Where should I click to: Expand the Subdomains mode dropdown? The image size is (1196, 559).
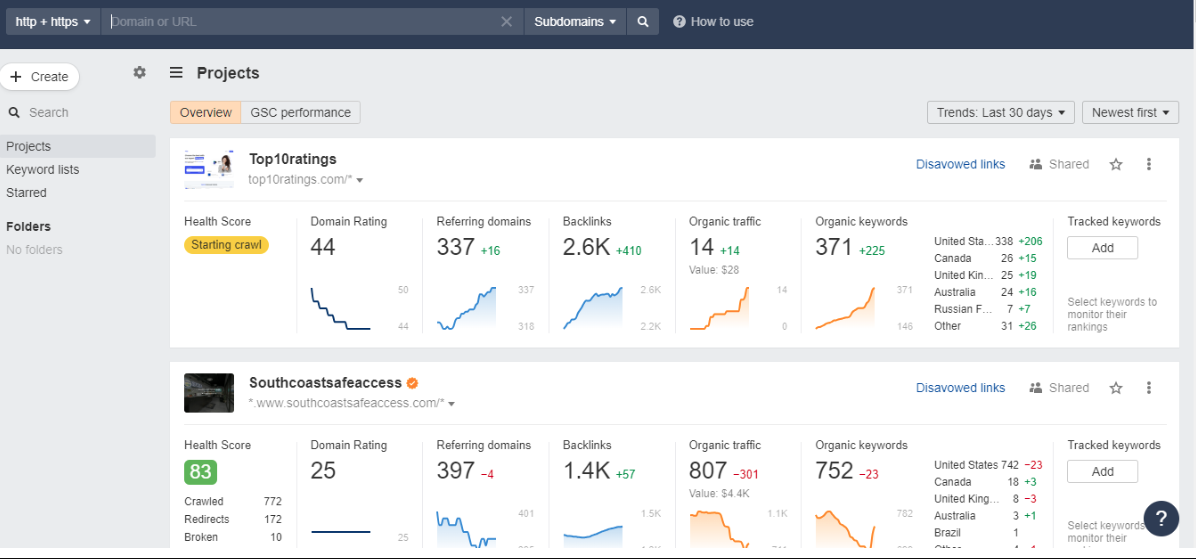click(x=574, y=22)
